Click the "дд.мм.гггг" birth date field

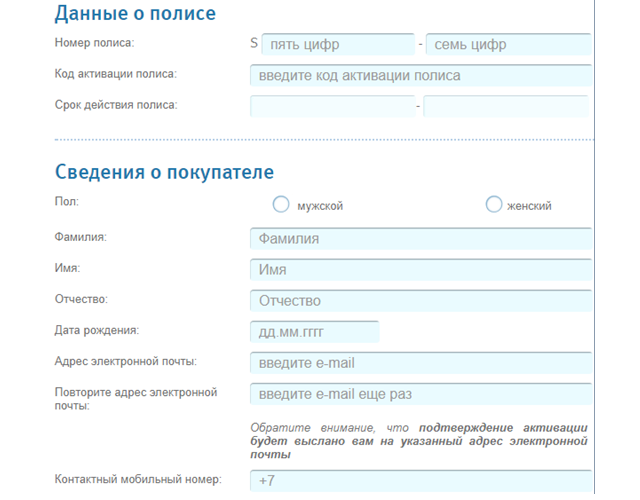coord(315,332)
